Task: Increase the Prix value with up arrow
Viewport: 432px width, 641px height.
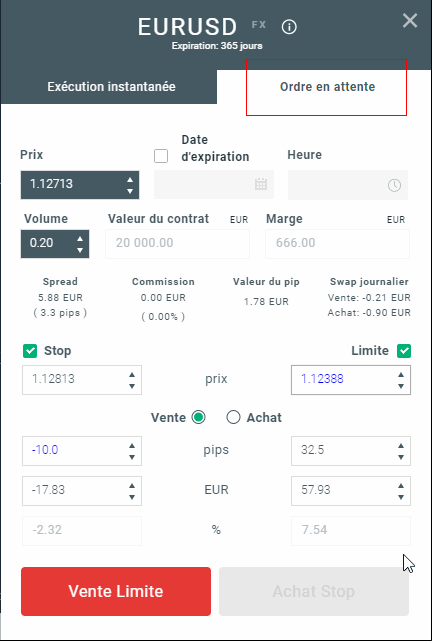Action: pyautogui.click(x=130, y=179)
